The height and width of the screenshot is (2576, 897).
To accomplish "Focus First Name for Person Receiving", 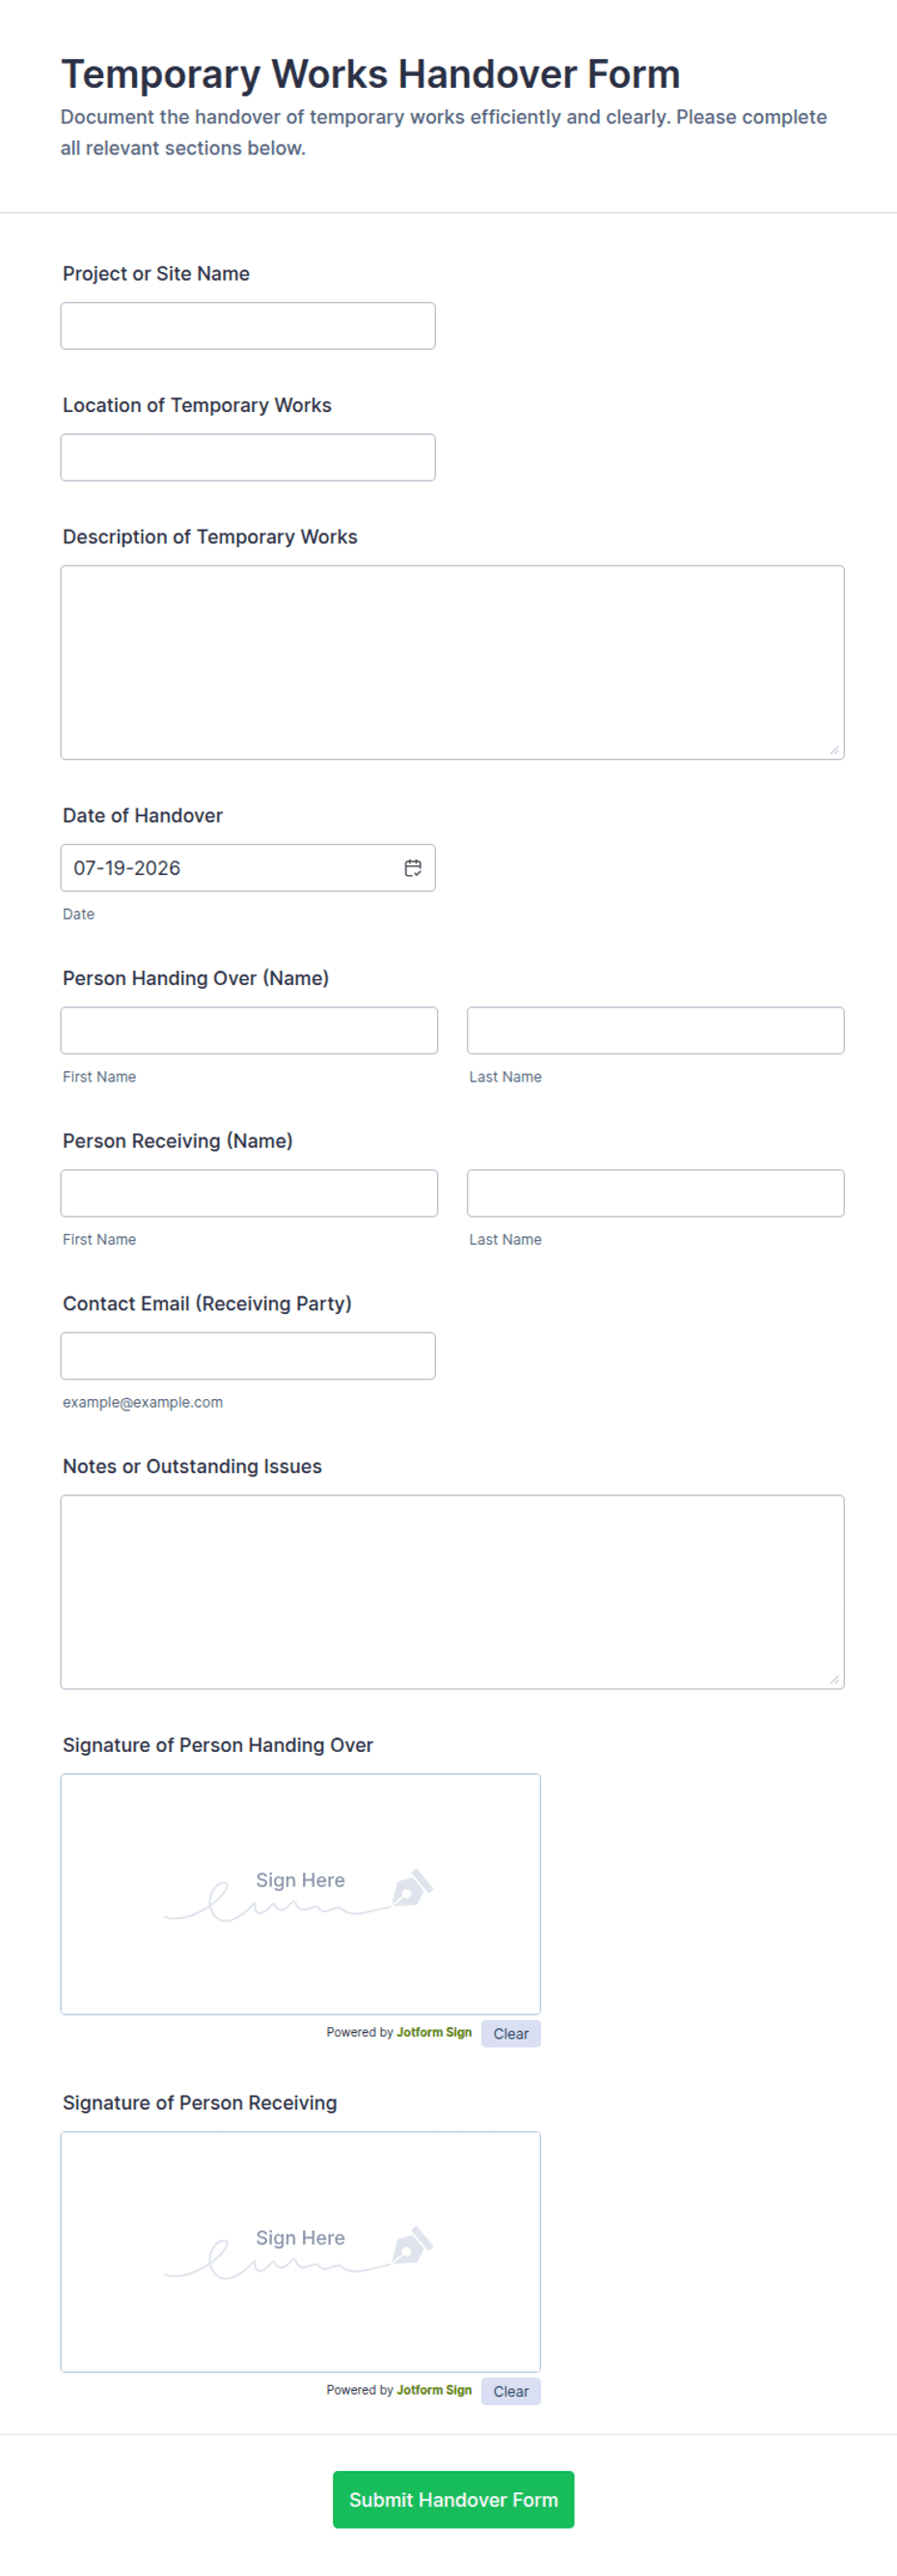I will tap(249, 1193).
